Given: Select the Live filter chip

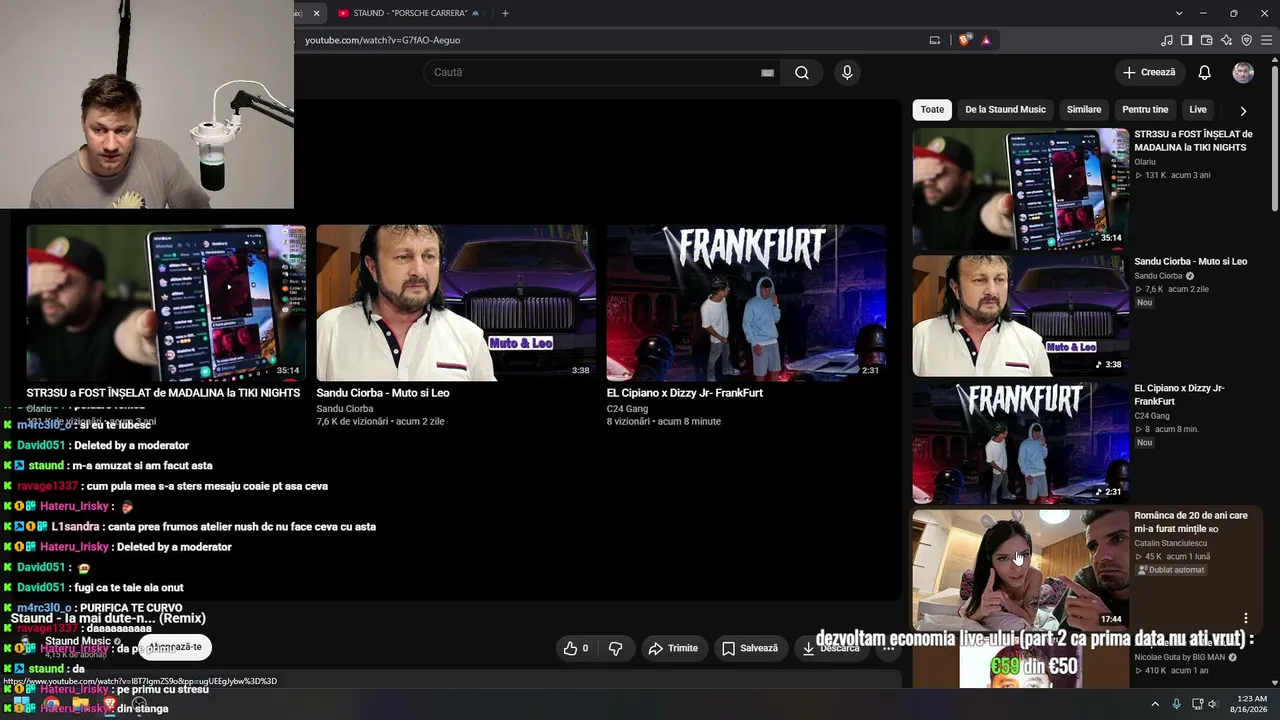Looking at the screenshot, I should [1198, 110].
